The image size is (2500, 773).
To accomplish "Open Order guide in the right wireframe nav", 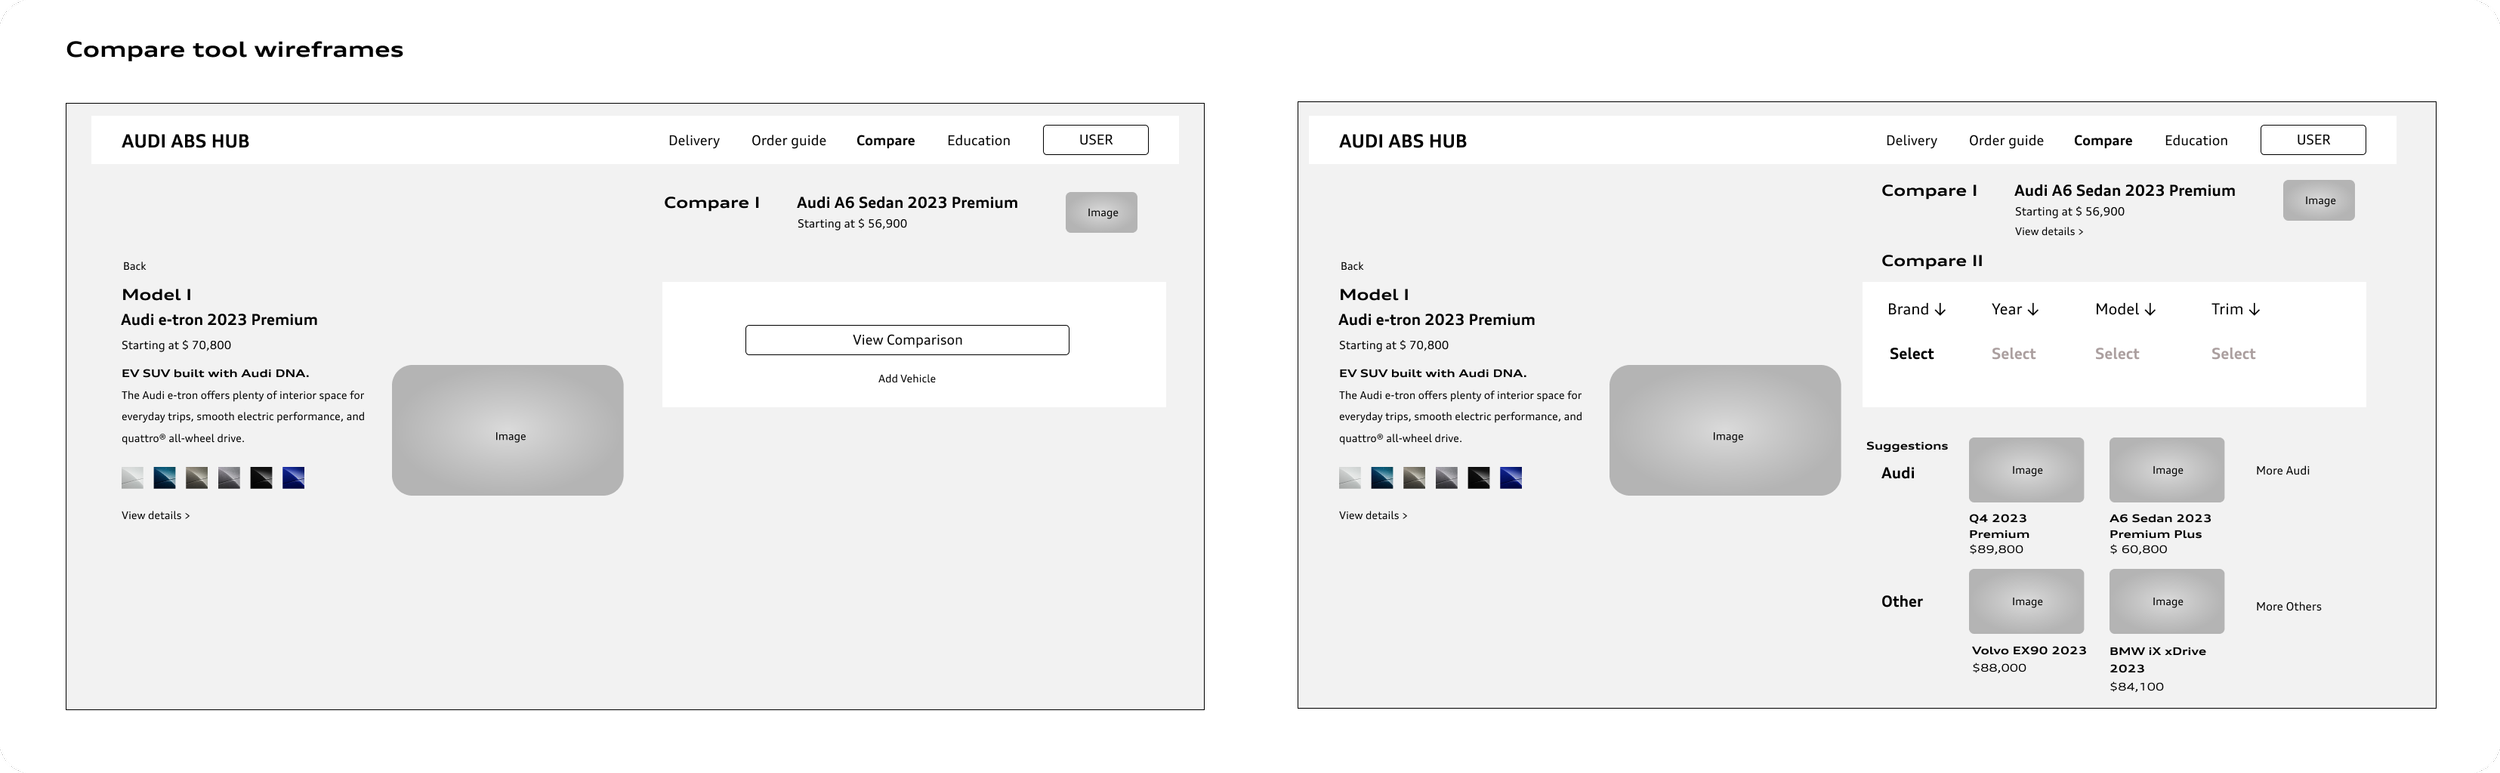I will click(2006, 141).
